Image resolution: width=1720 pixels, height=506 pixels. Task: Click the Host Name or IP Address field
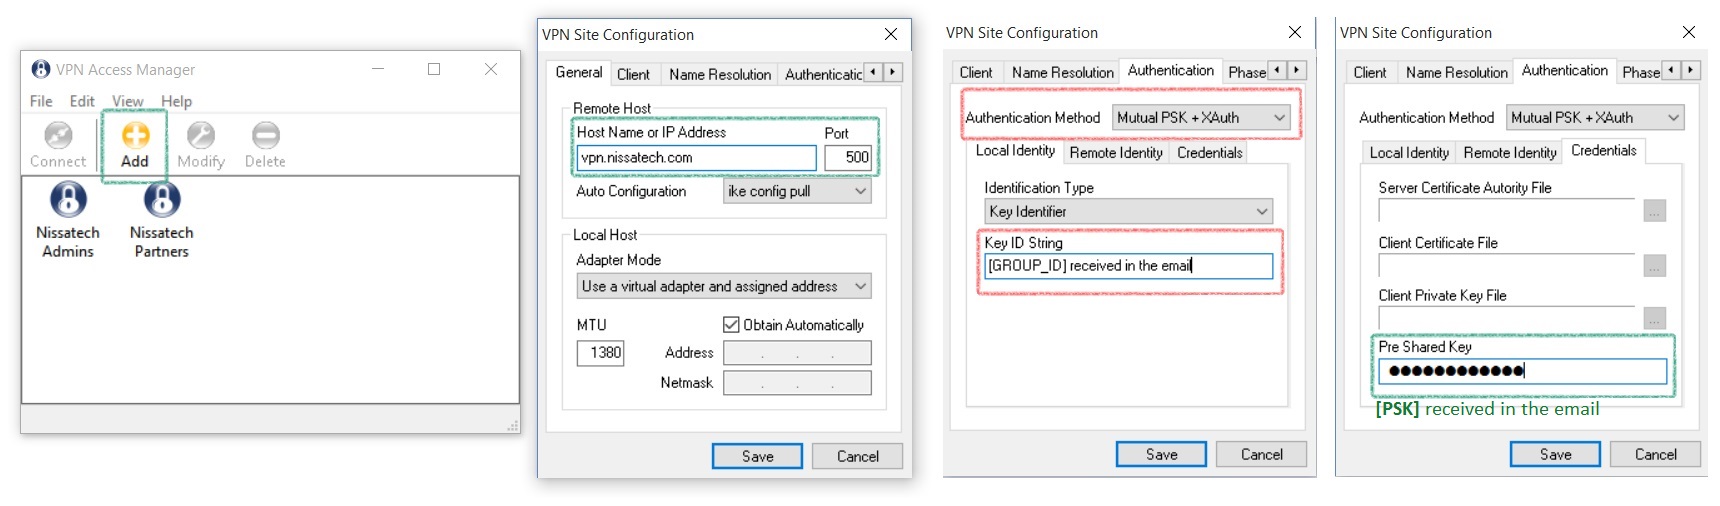tap(697, 158)
